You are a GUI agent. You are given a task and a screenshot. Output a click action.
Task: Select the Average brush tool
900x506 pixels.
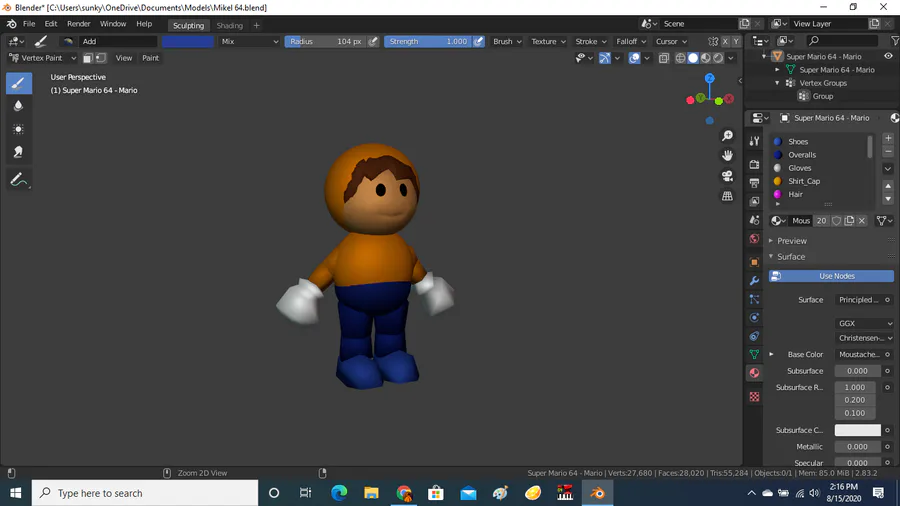pos(18,129)
